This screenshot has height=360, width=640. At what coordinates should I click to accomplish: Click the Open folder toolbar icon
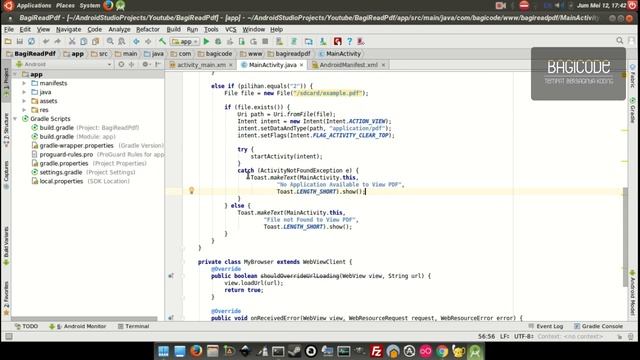click(8, 41)
